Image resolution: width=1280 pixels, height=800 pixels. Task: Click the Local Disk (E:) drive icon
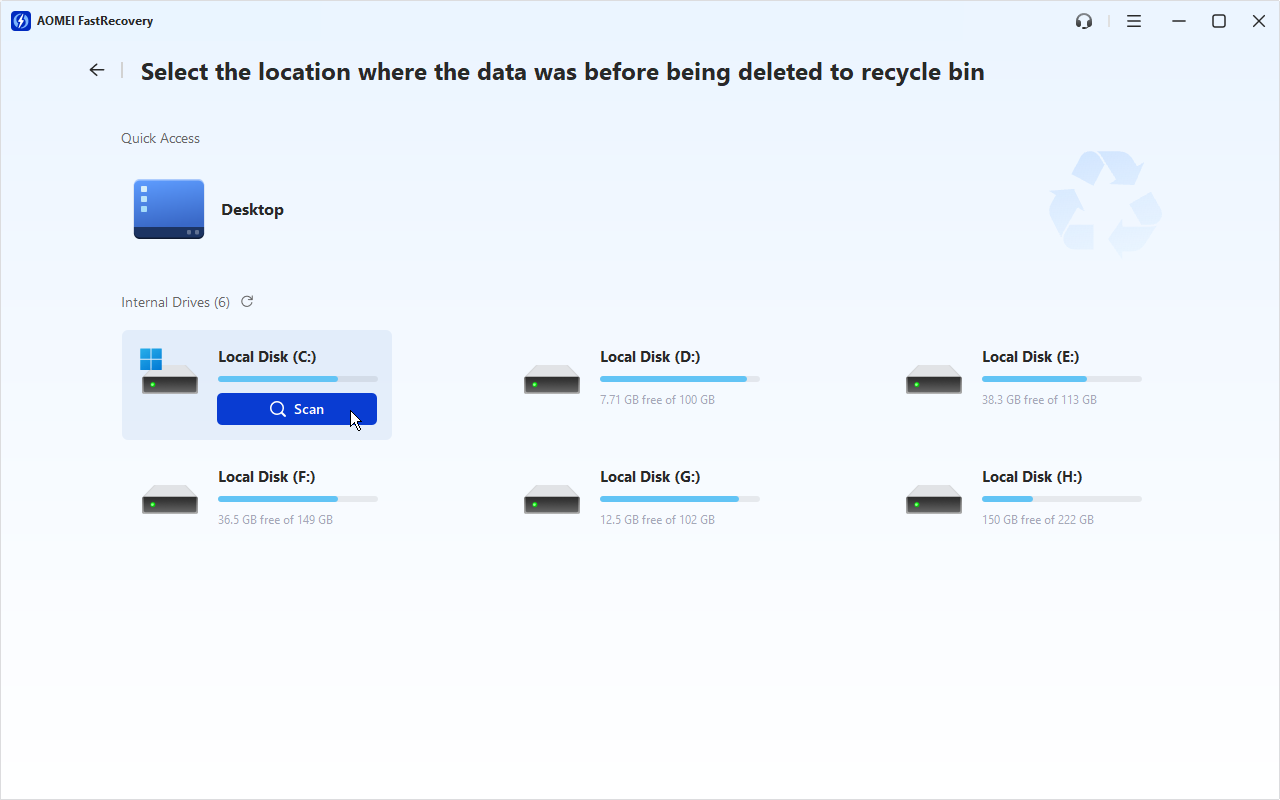point(934,379)
